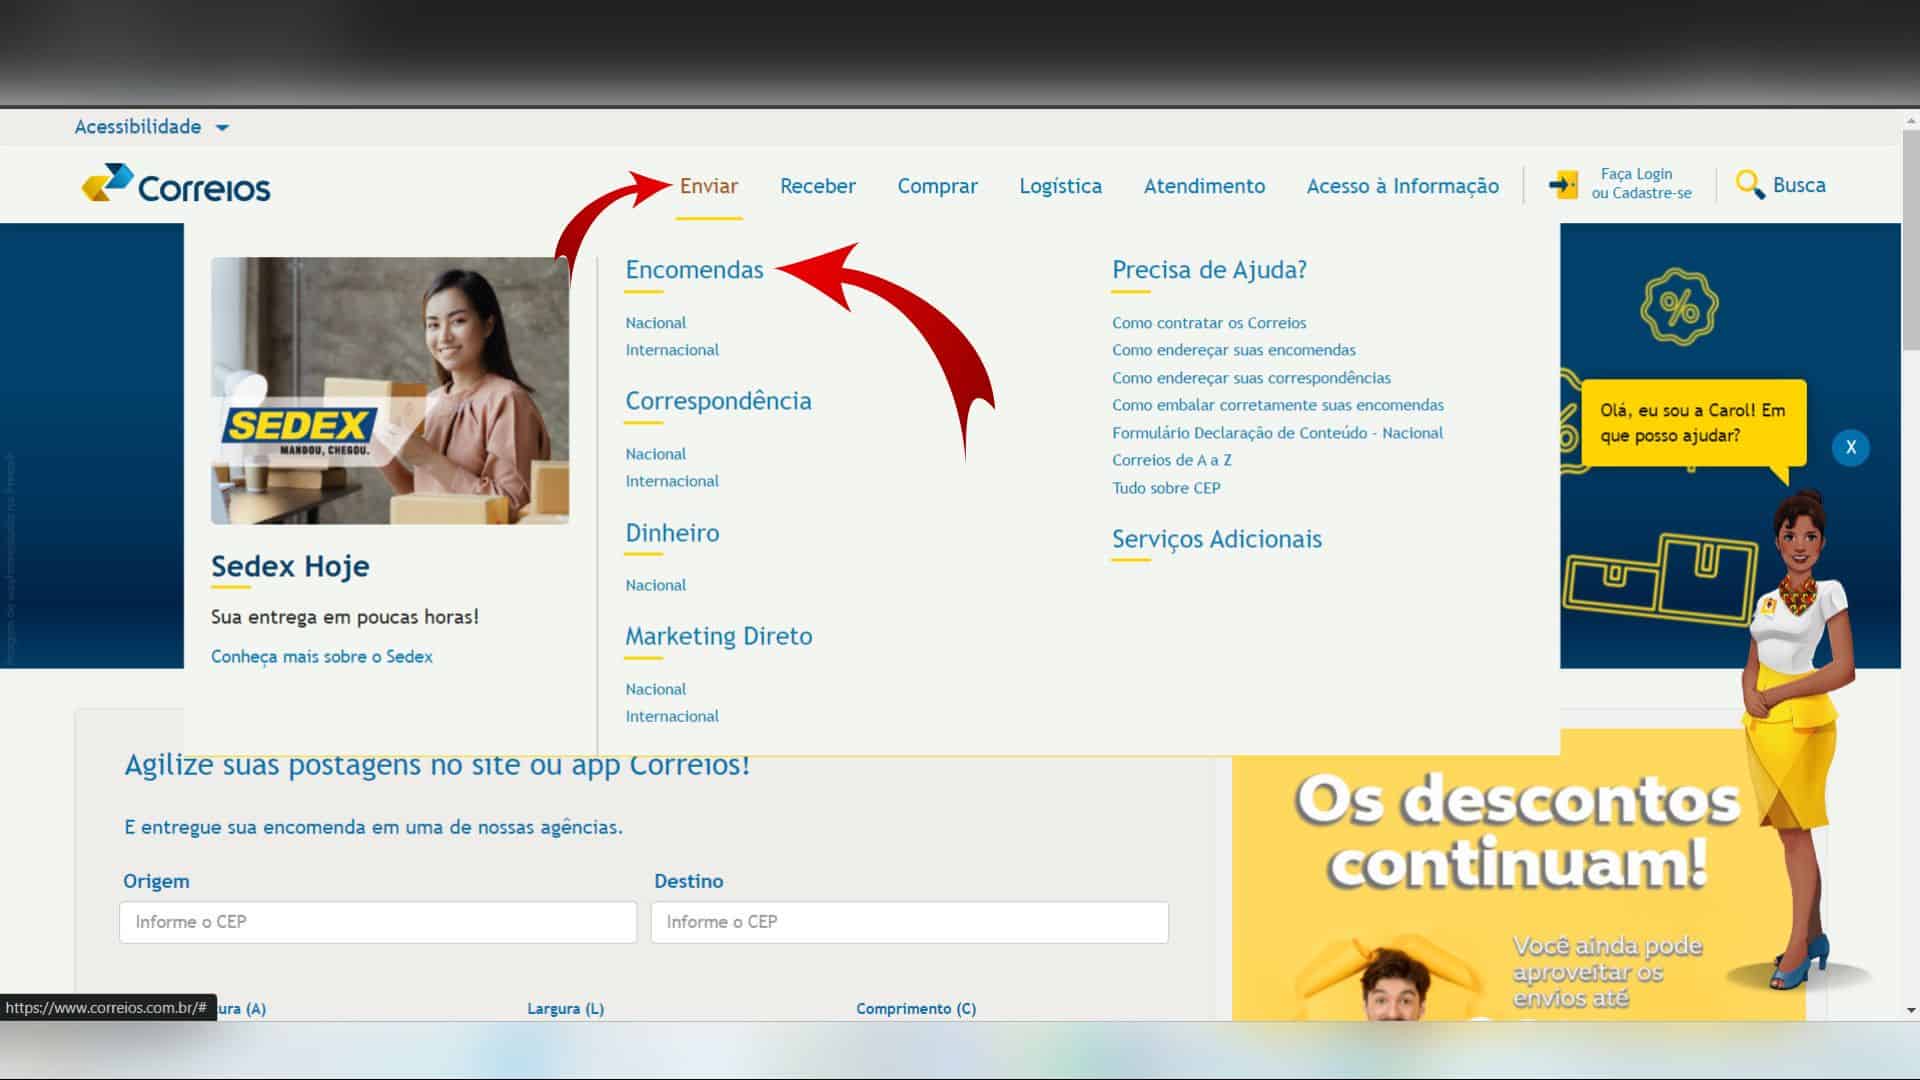Click the page vertical scrollbar thumb
Viewport: 1920px width, 1080px height.
[x=1911, y=240]
